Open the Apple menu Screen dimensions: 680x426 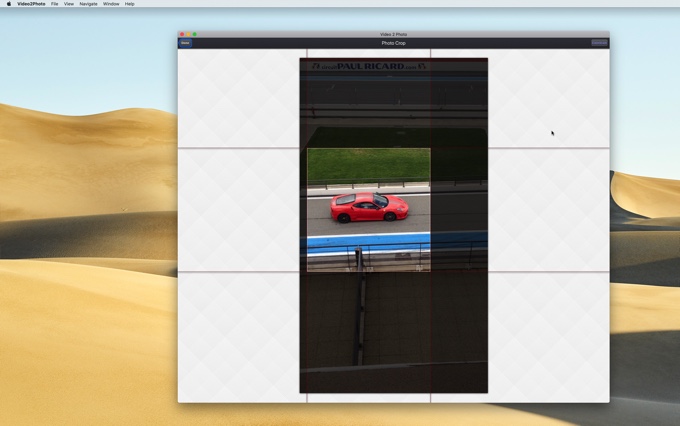tap(9, 4)
